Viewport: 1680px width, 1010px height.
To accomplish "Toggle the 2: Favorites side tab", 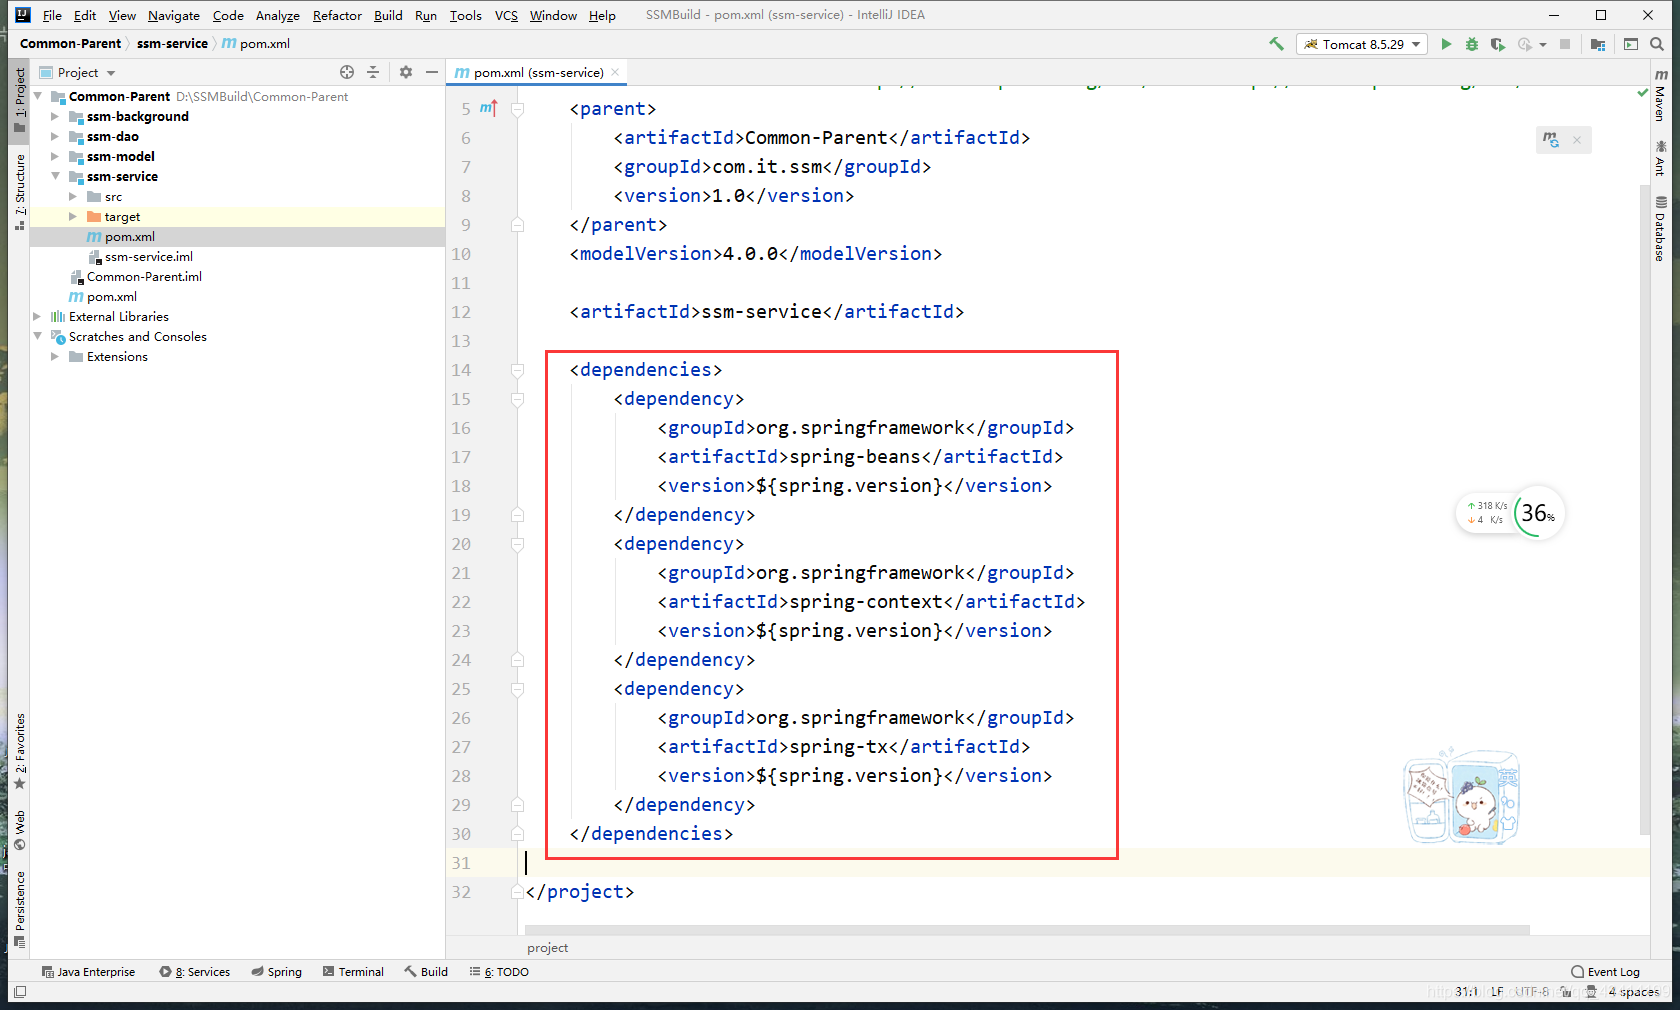I will tap(20, 751).
